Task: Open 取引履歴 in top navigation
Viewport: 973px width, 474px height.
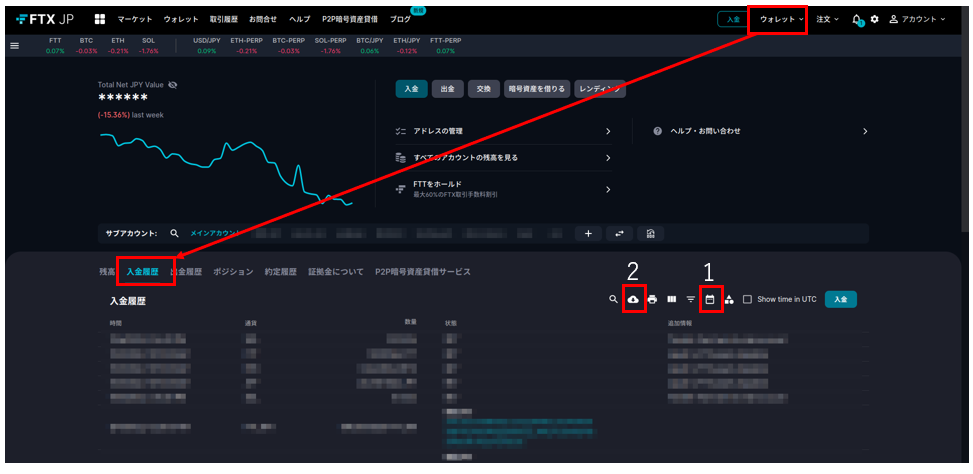Action: [x=224, y=19]
